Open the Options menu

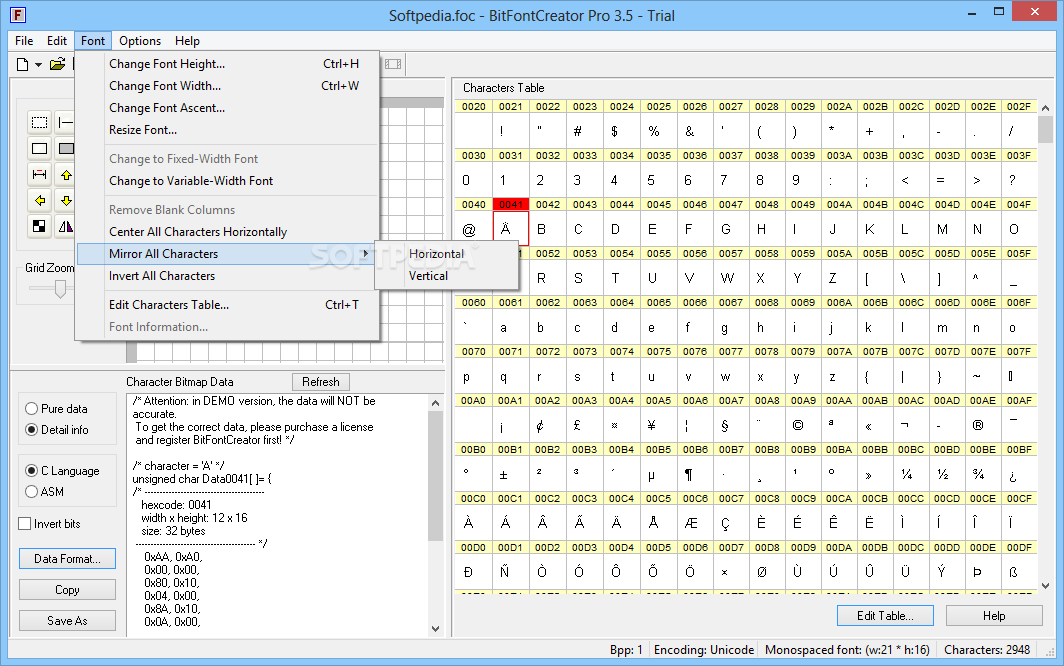coord(140,41)
